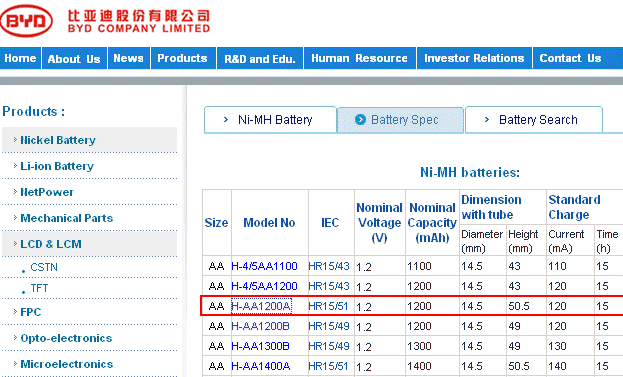
Task: Click the arrow bullet beside Microelectronics
Action: (15, 364)
